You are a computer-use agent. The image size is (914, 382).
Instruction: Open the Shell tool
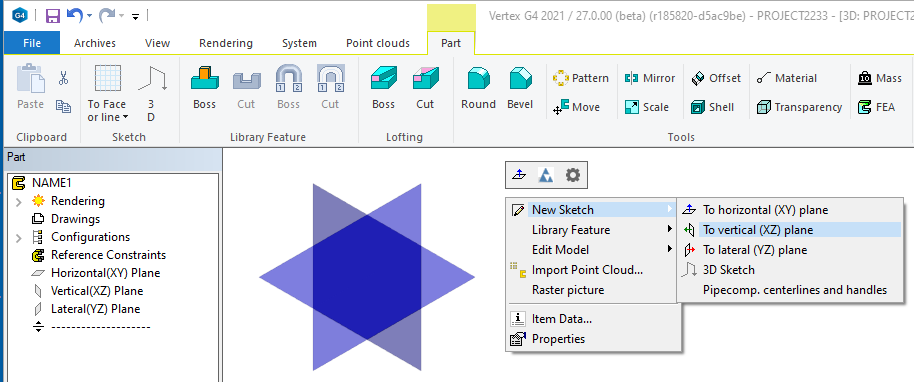[x=712, y=107]
